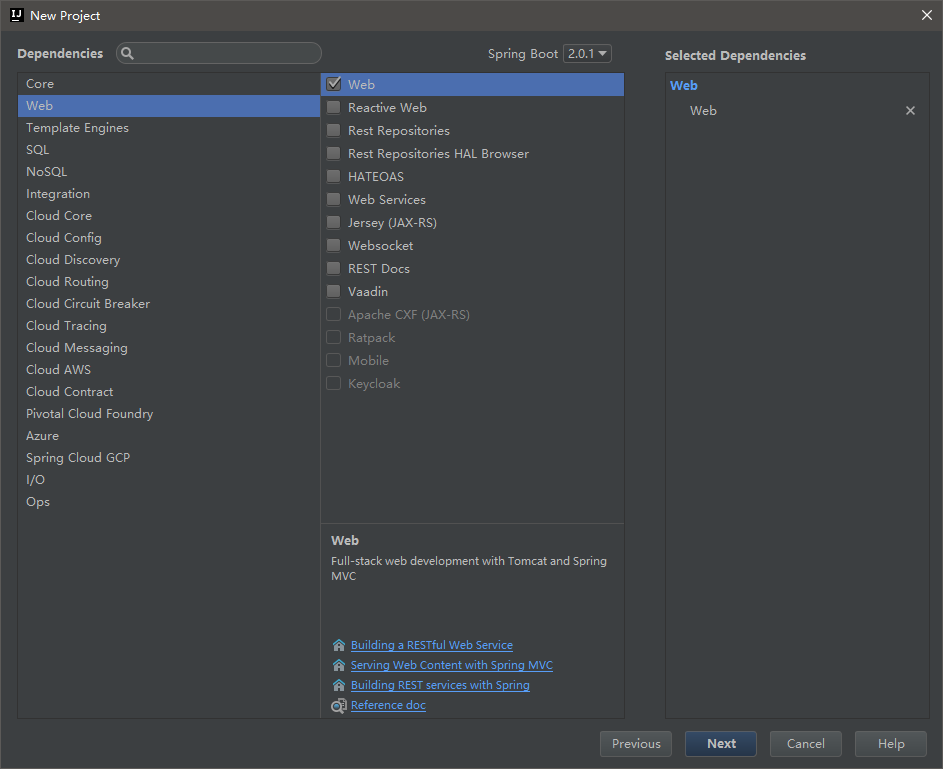Choose the SQL category in the list

tap(37, 150)
